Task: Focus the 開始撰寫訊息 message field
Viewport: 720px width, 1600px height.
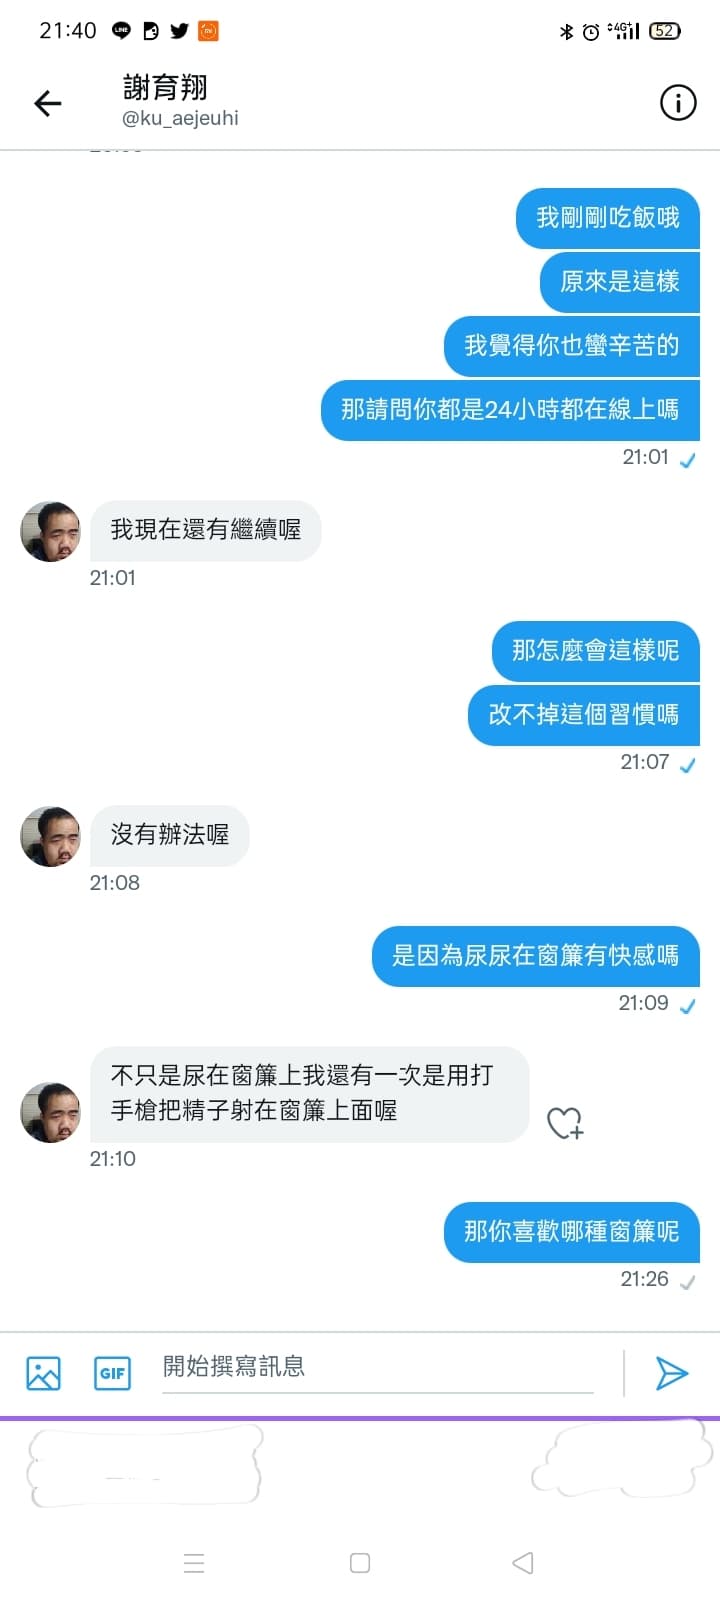Action: point(378,1367)
